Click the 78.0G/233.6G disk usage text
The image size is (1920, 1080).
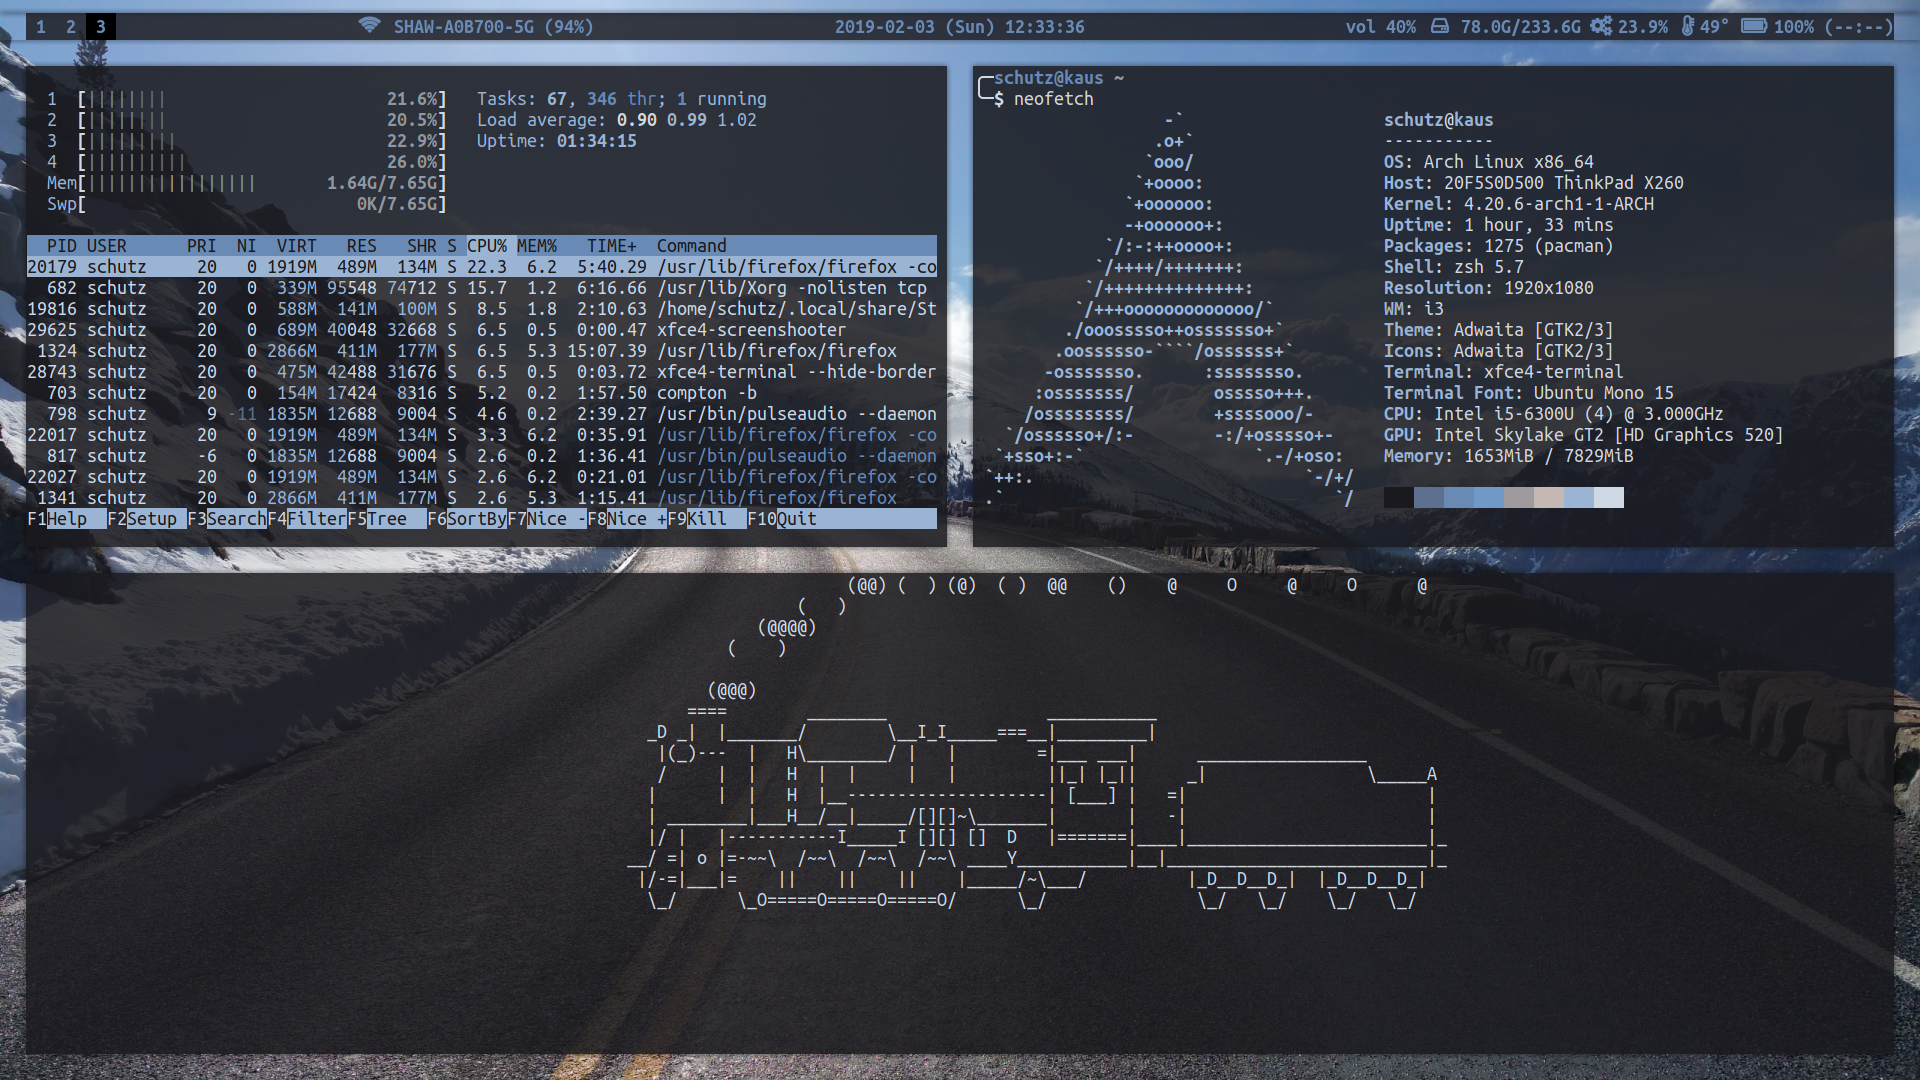(x=1520, y=27)
